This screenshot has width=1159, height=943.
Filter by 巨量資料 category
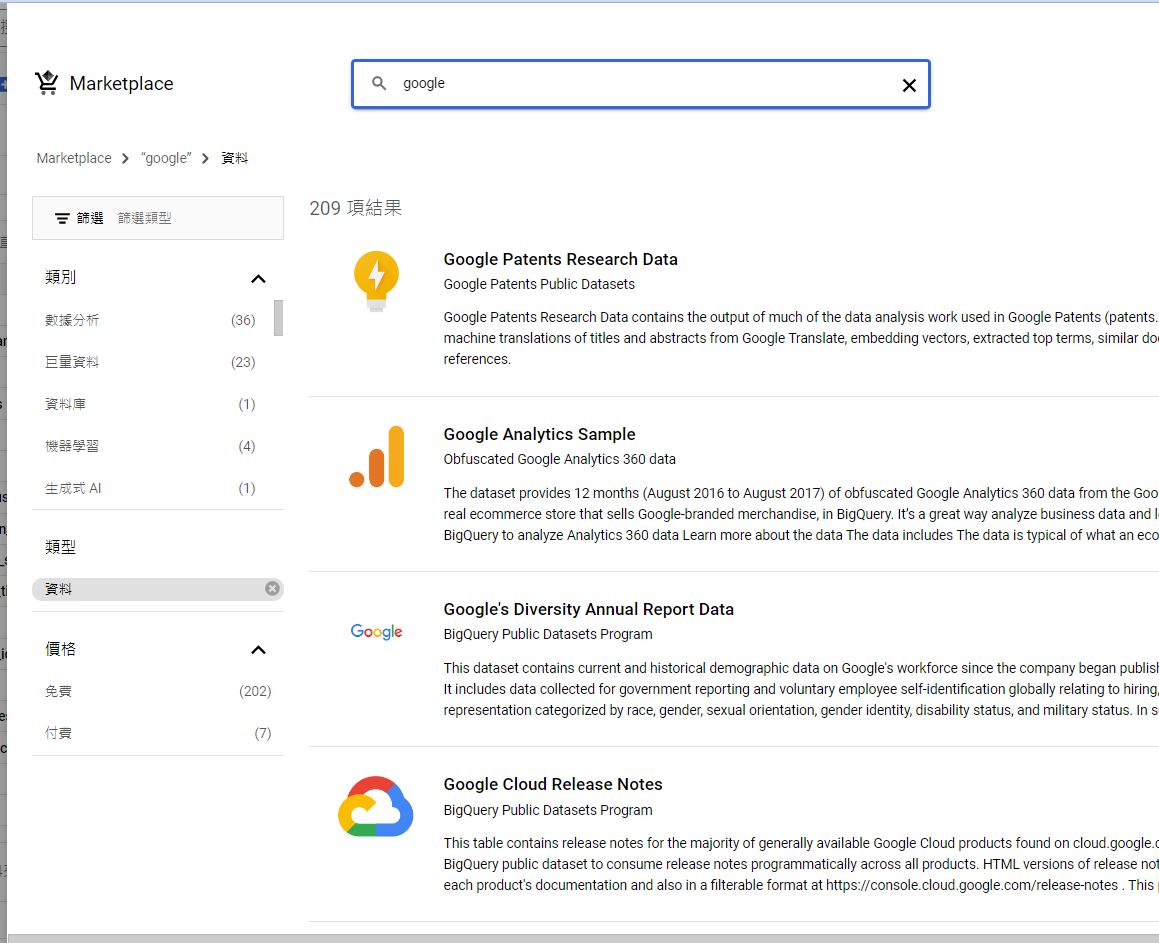tap(72, 362)
